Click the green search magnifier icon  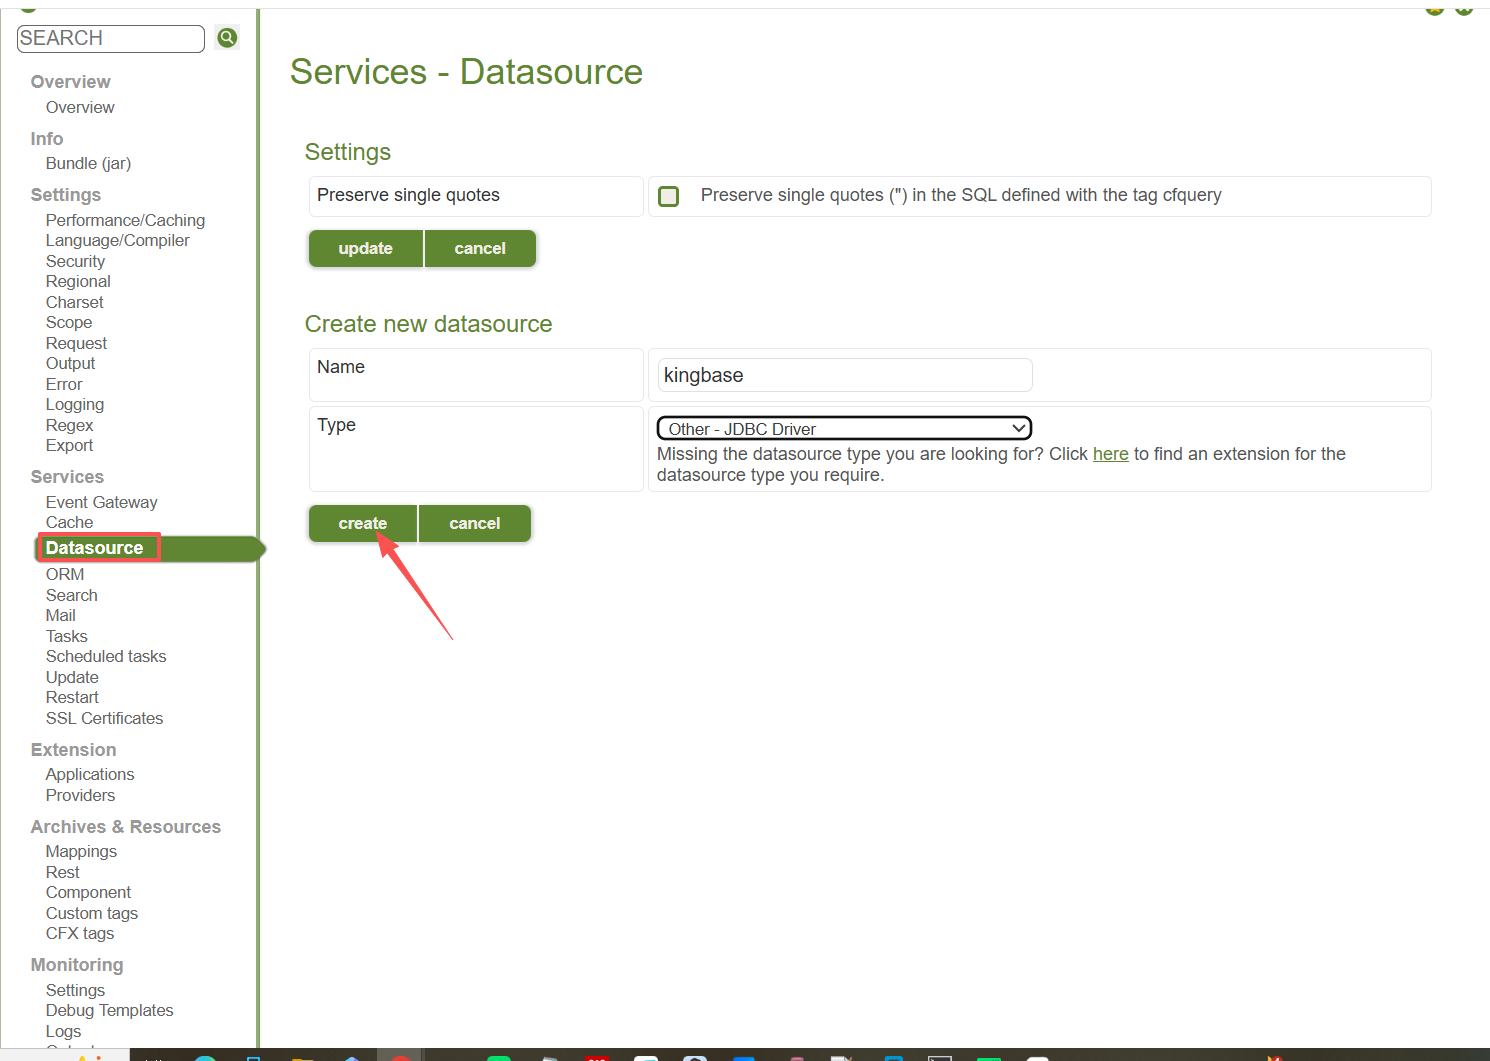[227, 38]
